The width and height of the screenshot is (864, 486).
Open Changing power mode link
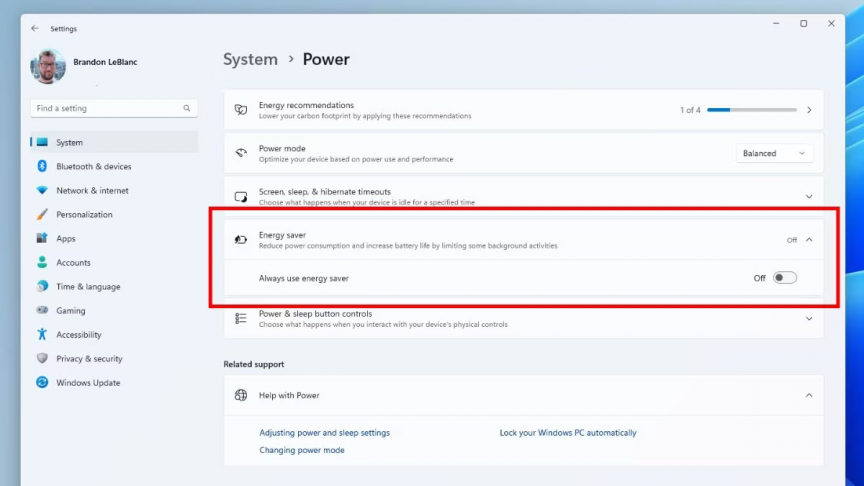[302, 450]
